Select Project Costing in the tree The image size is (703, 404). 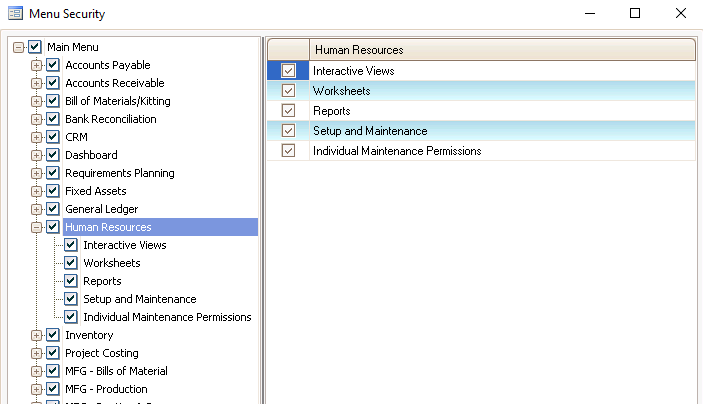[x=102, y=353]
